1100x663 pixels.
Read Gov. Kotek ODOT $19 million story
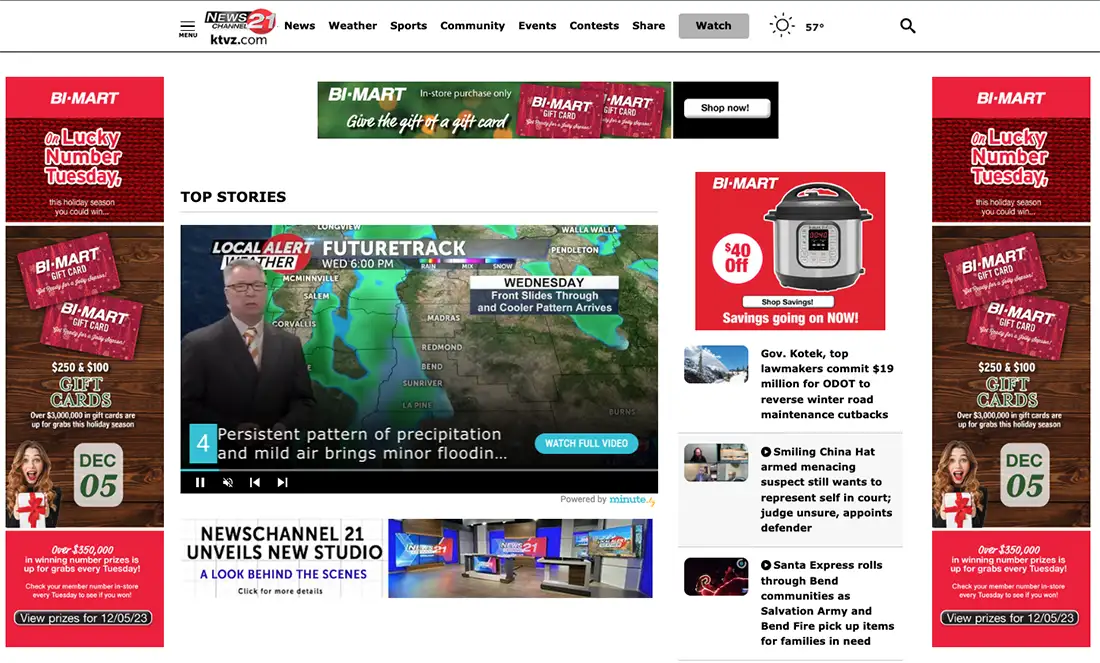tap(827, 384)
